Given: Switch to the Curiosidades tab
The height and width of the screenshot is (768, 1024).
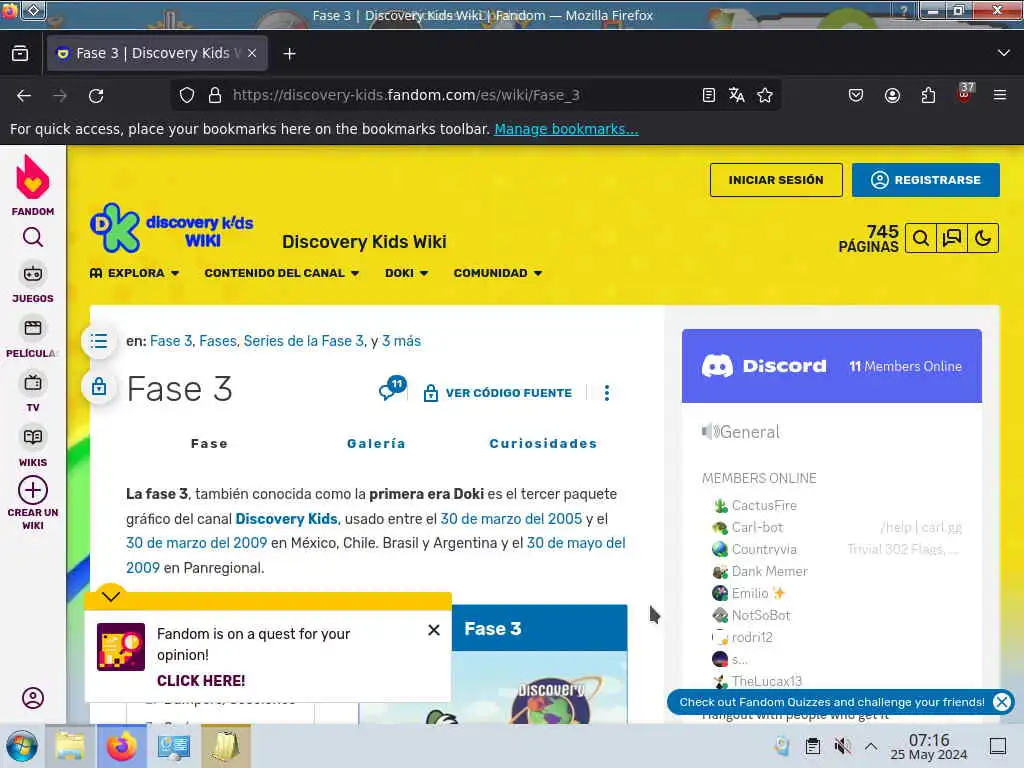Looking at the screenshot, I should point(543,443).
